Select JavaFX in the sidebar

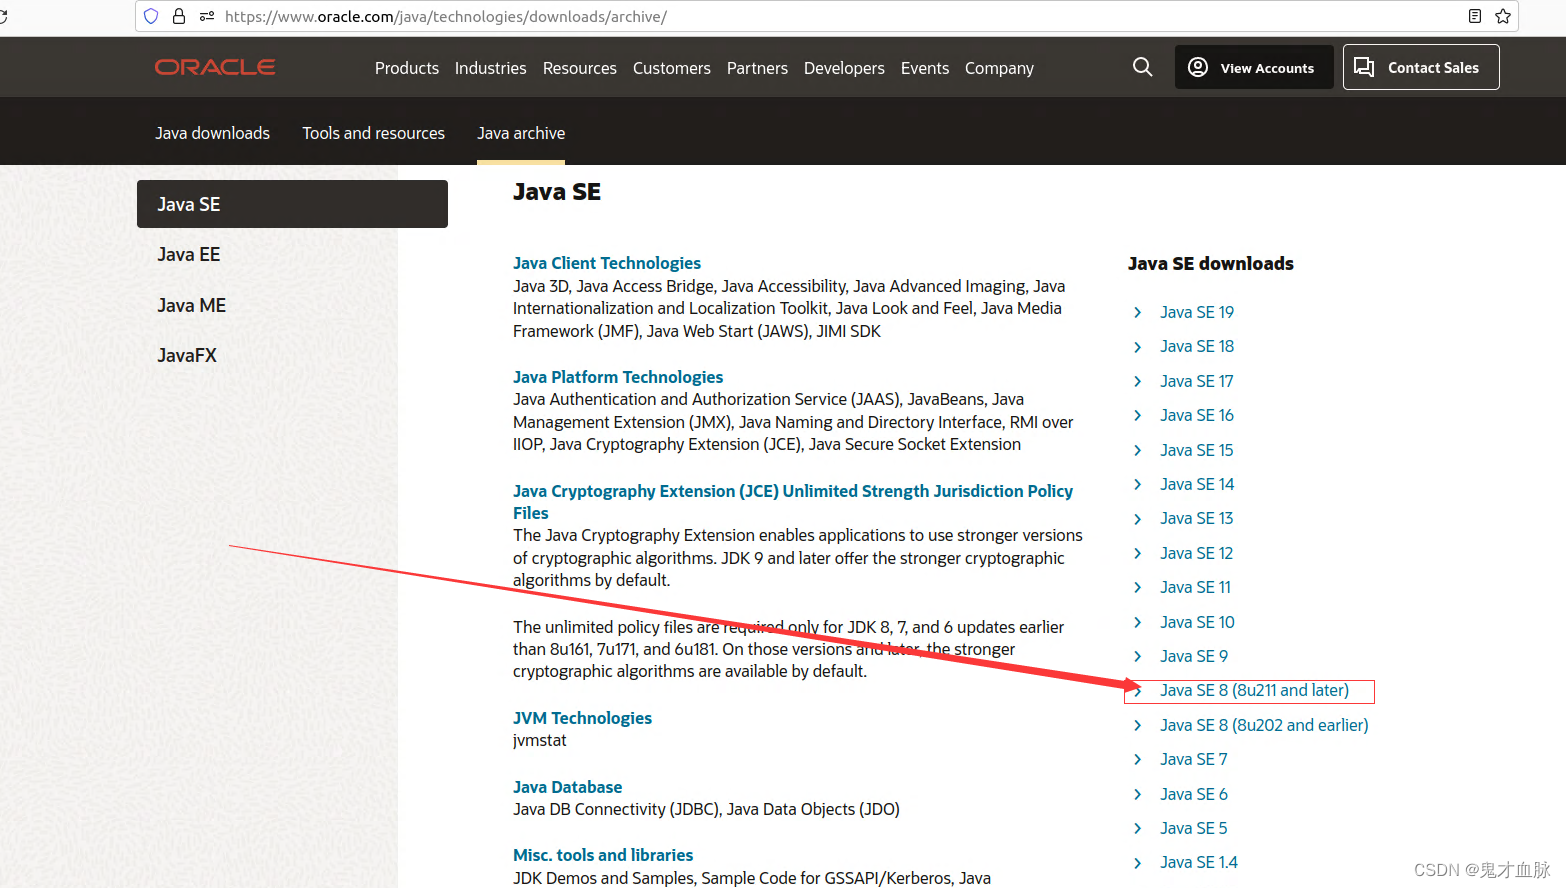click(187, 356)
